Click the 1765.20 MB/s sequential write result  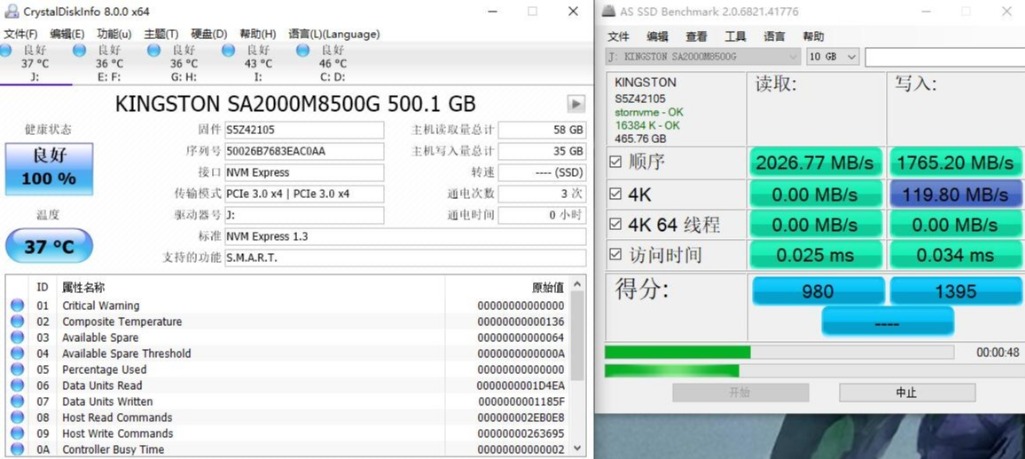(956, 162)
